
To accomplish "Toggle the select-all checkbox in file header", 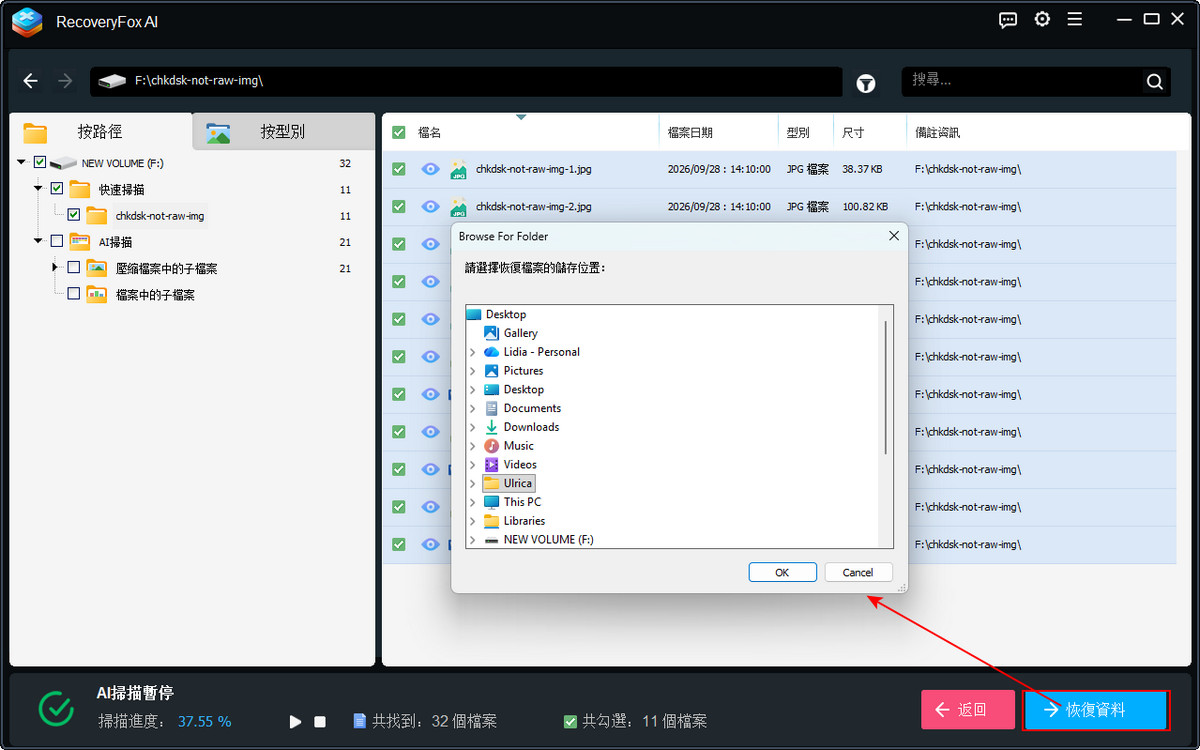I will (399, 132).
